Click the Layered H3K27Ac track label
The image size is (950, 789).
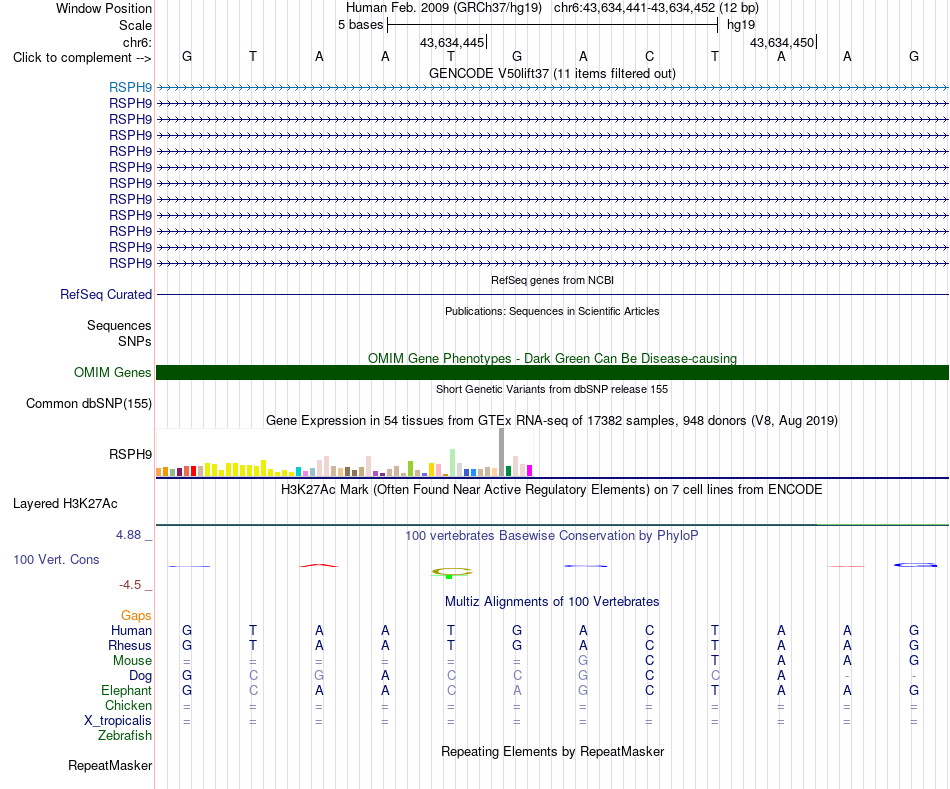point(65,504)
